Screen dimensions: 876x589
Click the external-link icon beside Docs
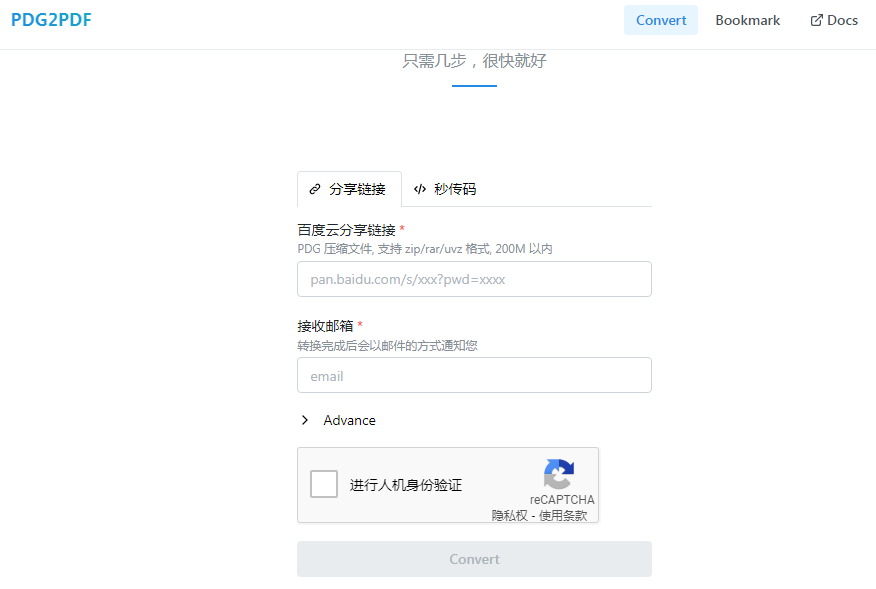816,20
